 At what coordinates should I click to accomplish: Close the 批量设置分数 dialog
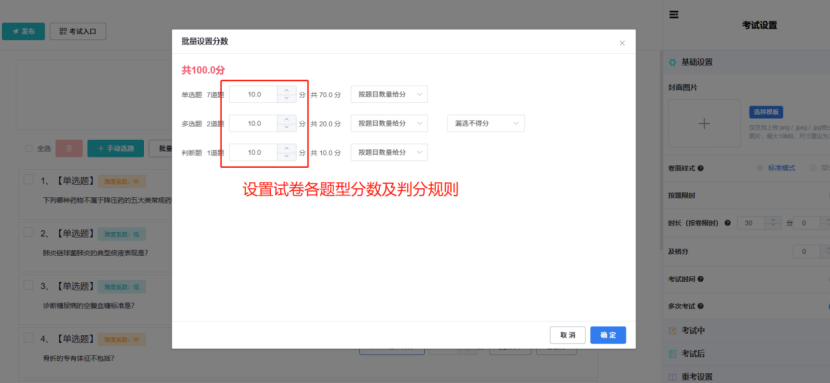pos(622,43)
